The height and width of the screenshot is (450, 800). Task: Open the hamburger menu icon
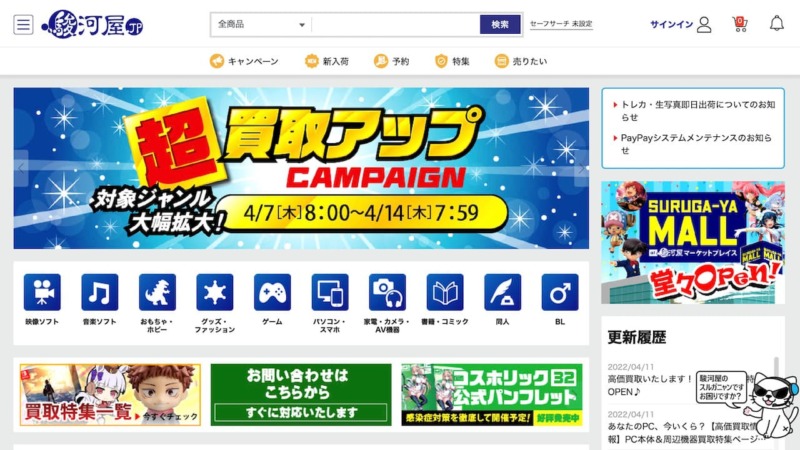pos(23,24)
